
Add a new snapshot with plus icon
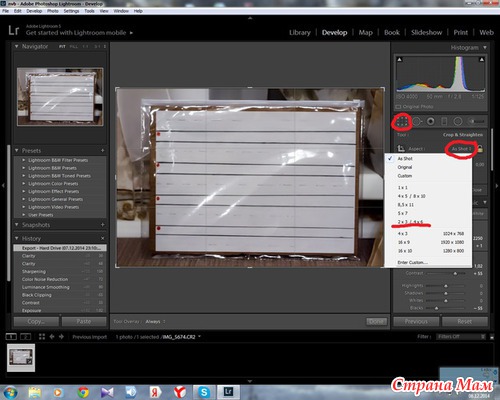click(x=103, y=225)
